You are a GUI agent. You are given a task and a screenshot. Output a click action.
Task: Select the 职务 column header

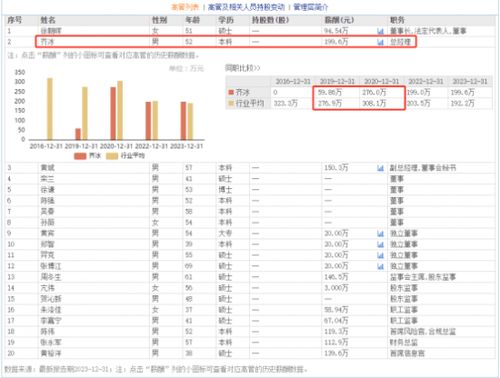tap(397, 20)
